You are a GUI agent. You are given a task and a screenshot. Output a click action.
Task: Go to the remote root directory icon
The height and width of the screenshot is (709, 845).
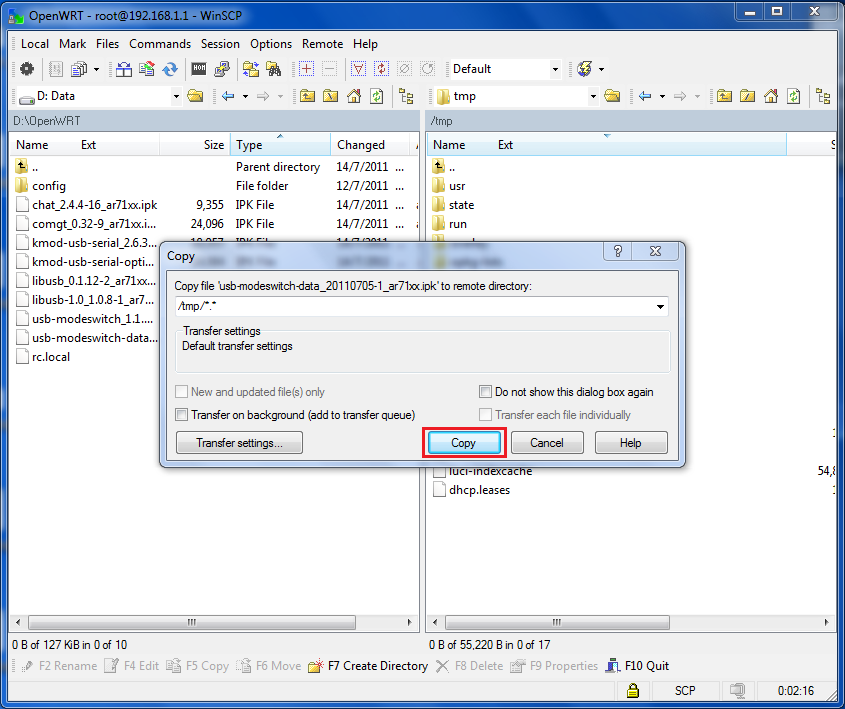click(747, 96)
